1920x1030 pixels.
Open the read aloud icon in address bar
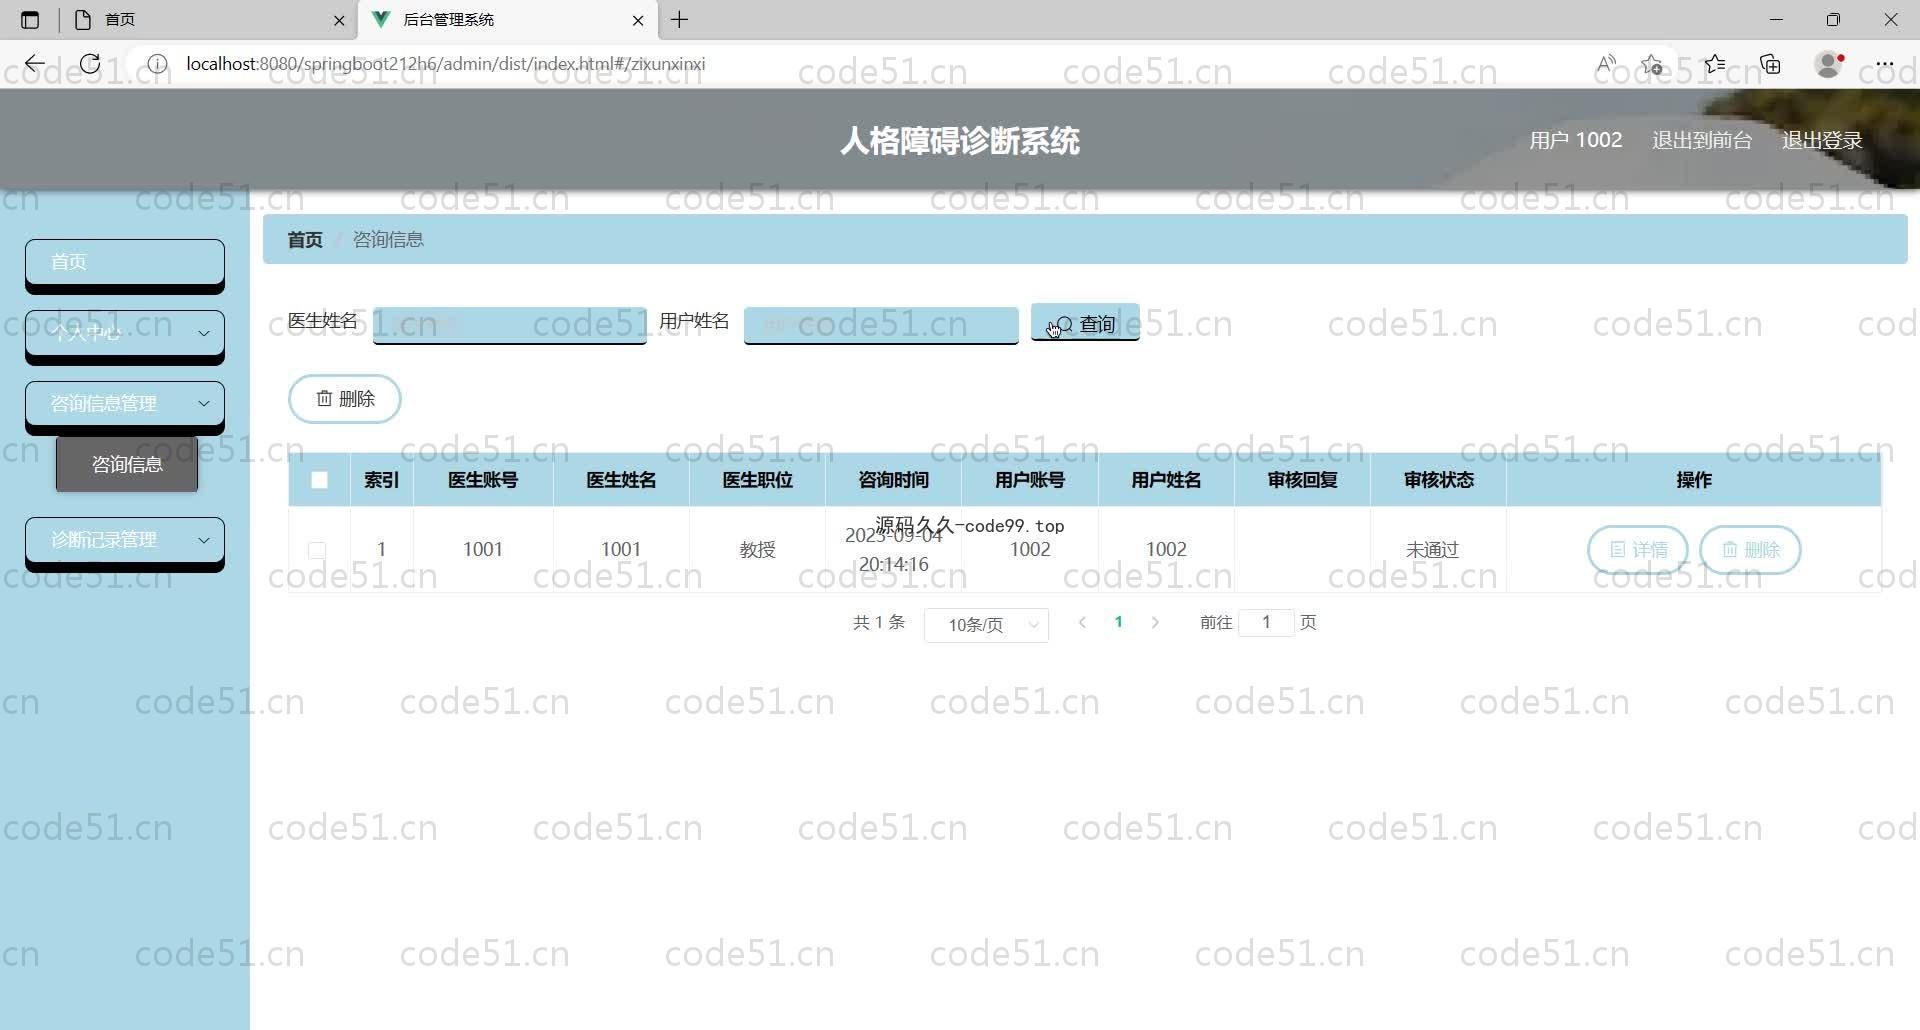(1606, 64)
